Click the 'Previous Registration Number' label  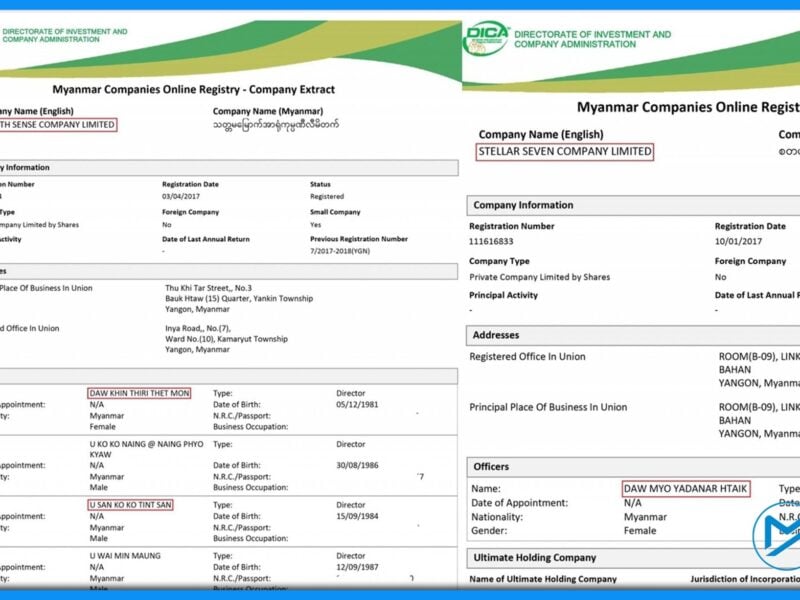coord(359,239)
